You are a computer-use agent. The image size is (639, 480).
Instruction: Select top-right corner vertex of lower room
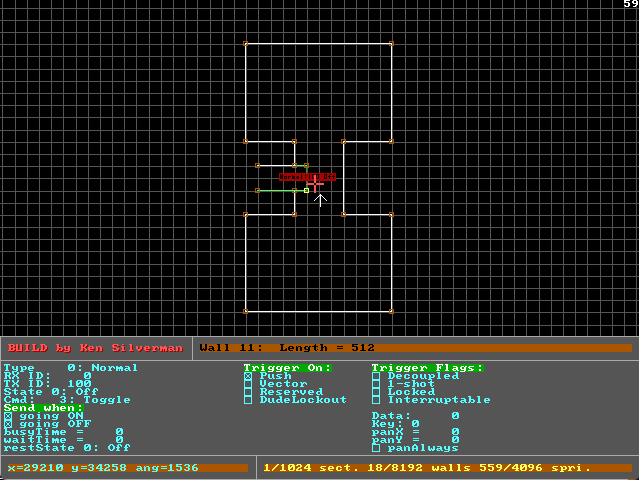click(391, 214)
